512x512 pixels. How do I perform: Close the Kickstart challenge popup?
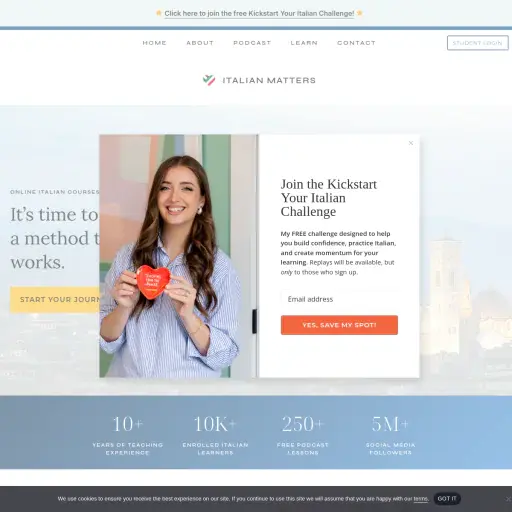pos(411,143)
